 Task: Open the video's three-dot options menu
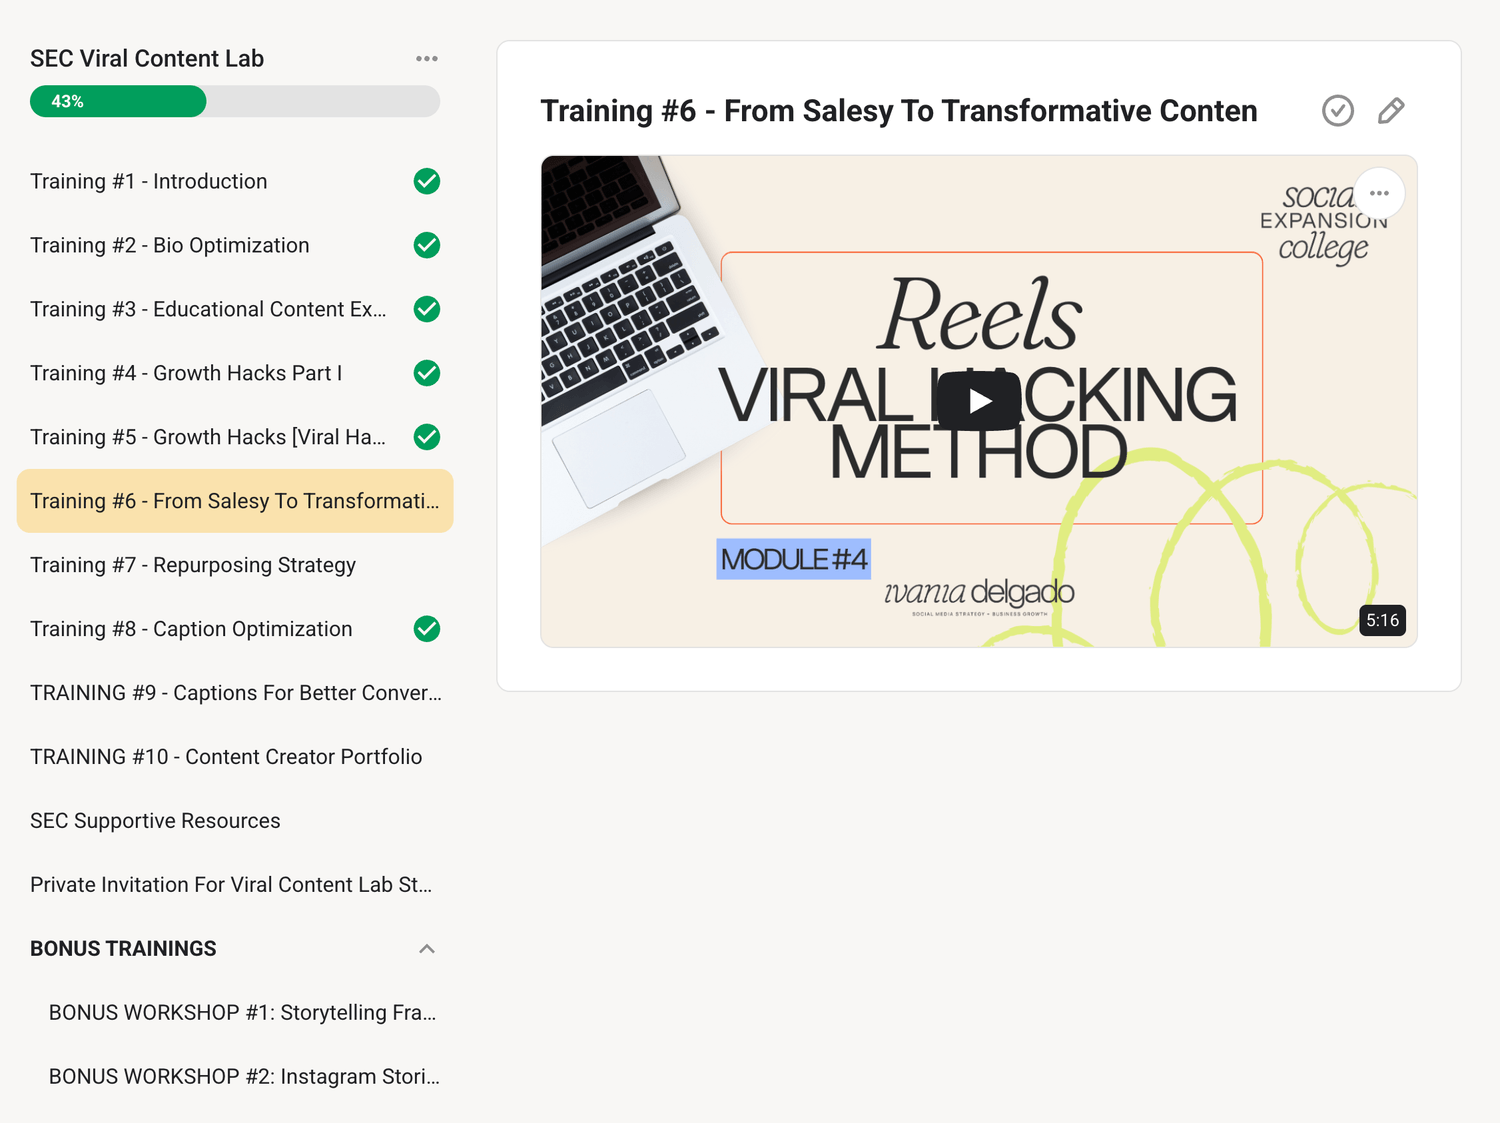(x=1379, y=193)
